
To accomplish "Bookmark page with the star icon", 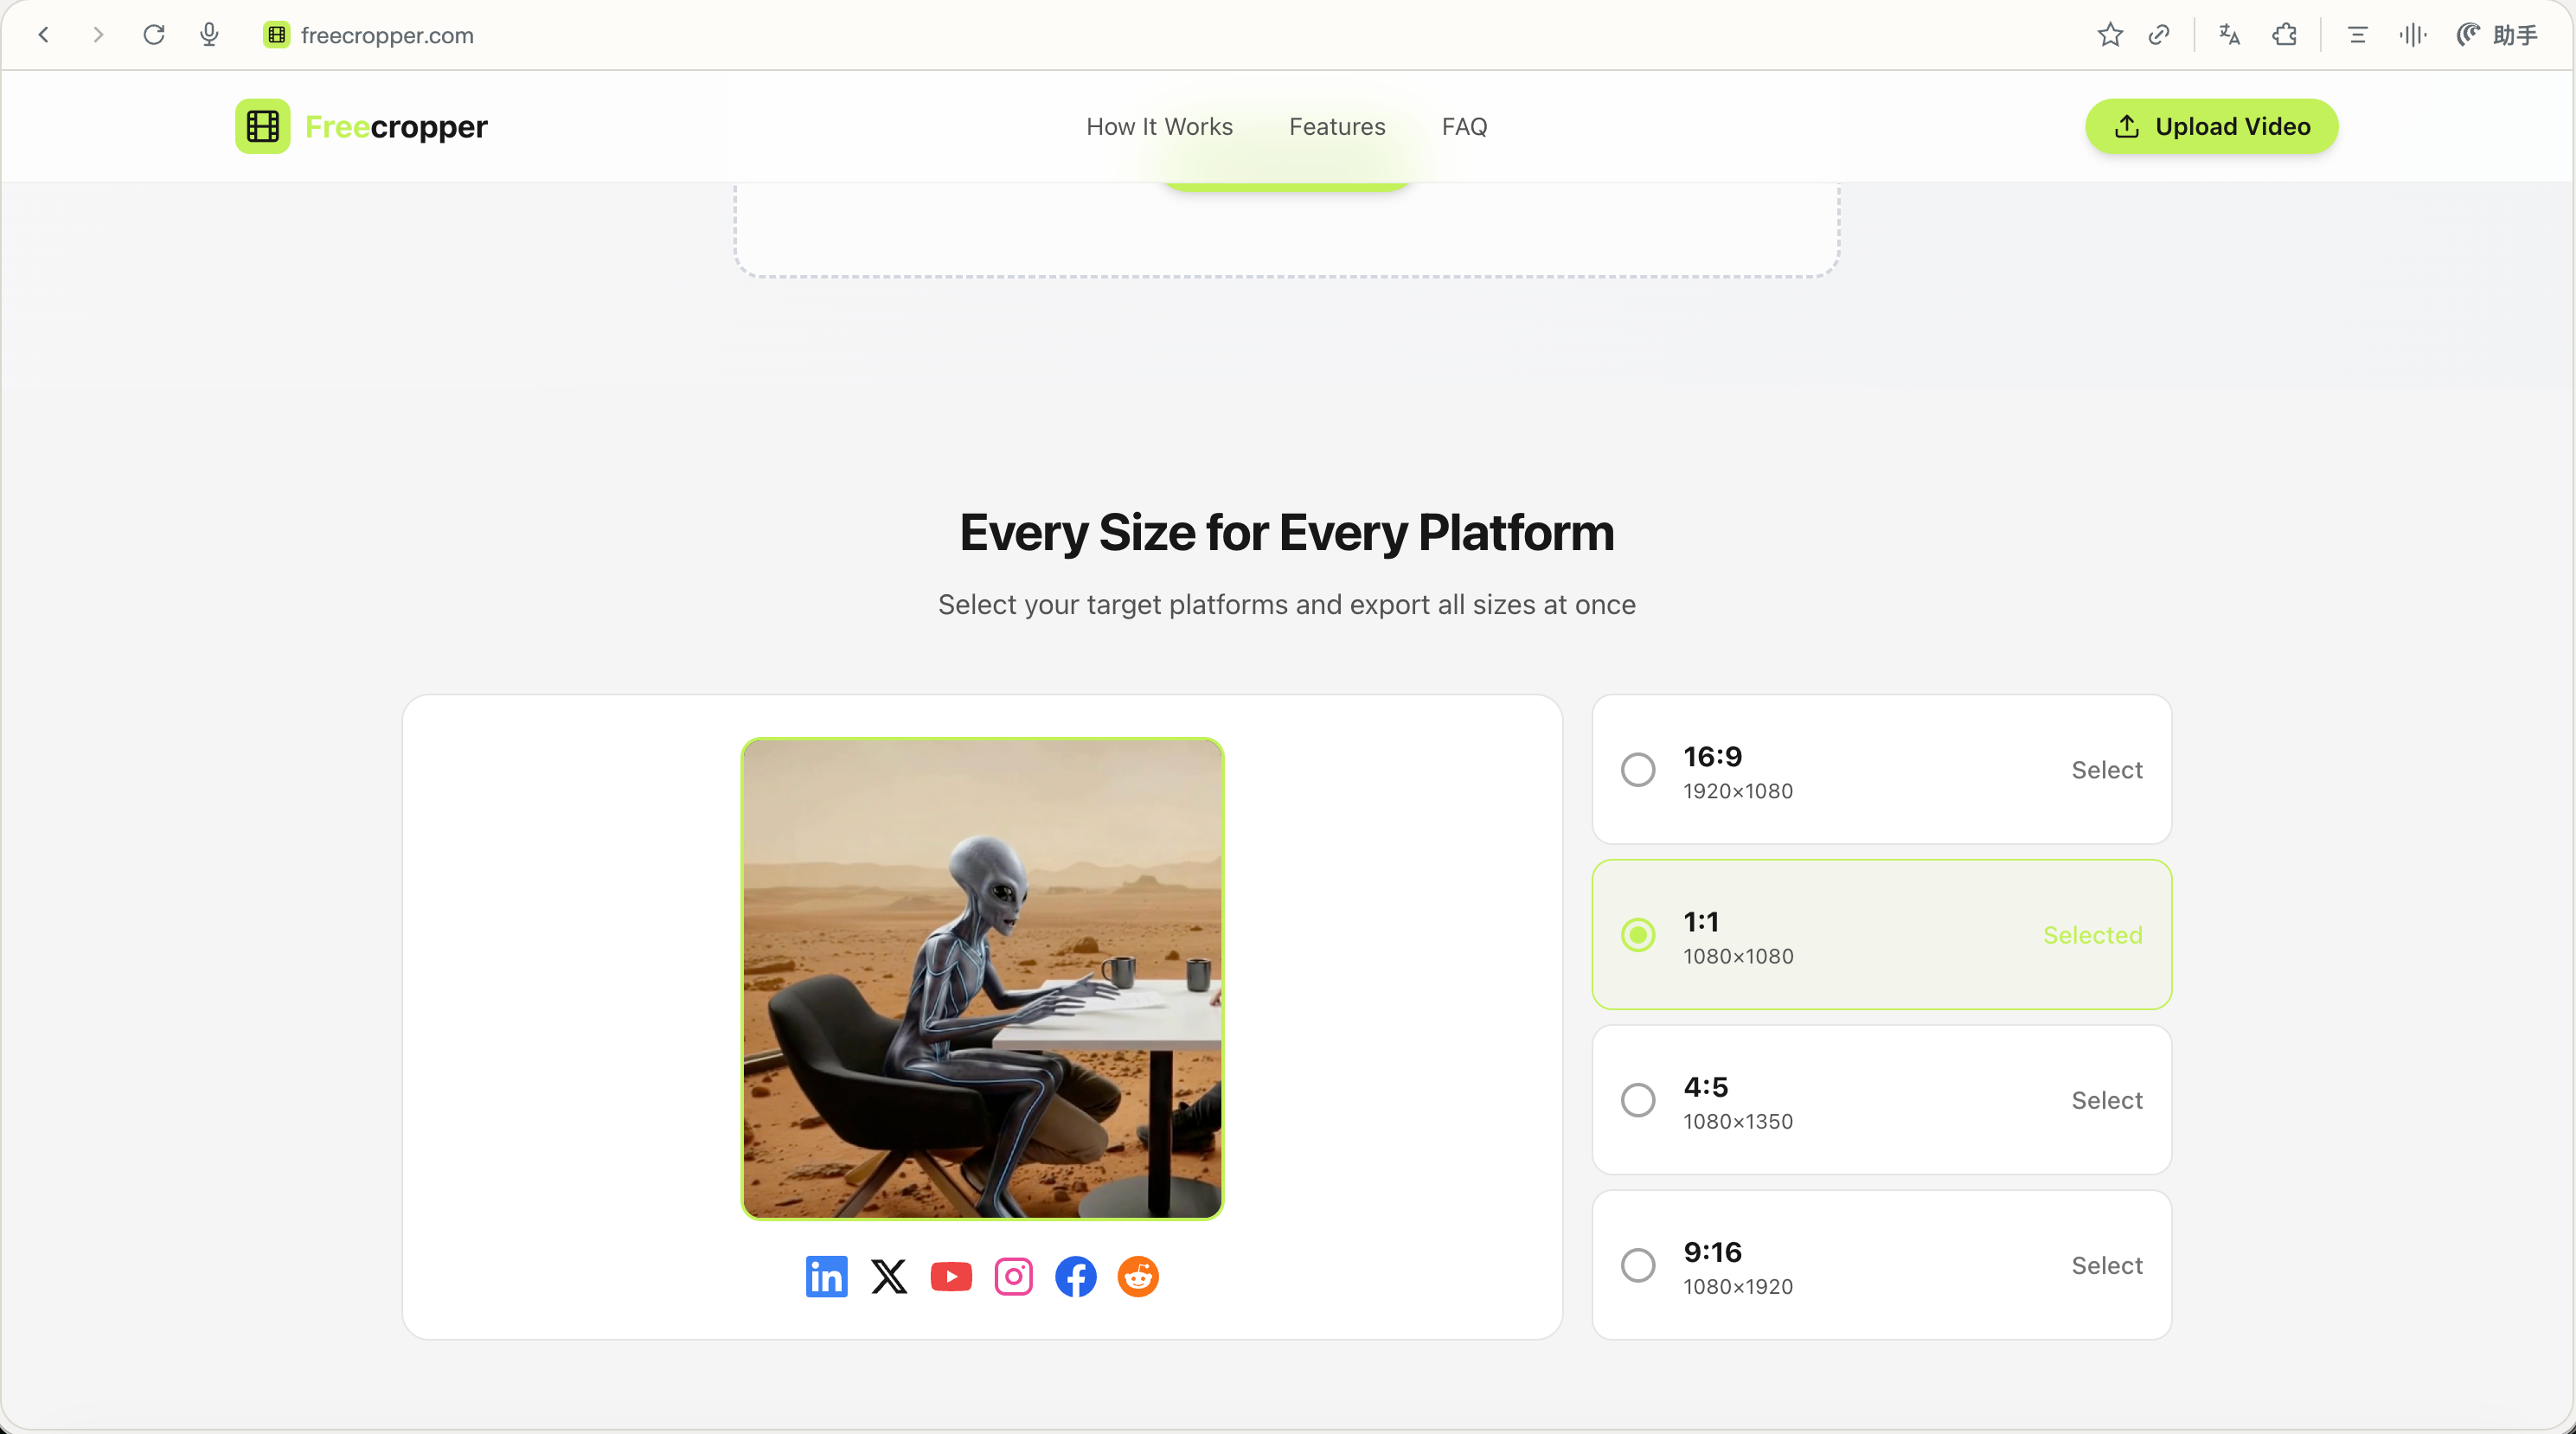I will coord(2110,35).
